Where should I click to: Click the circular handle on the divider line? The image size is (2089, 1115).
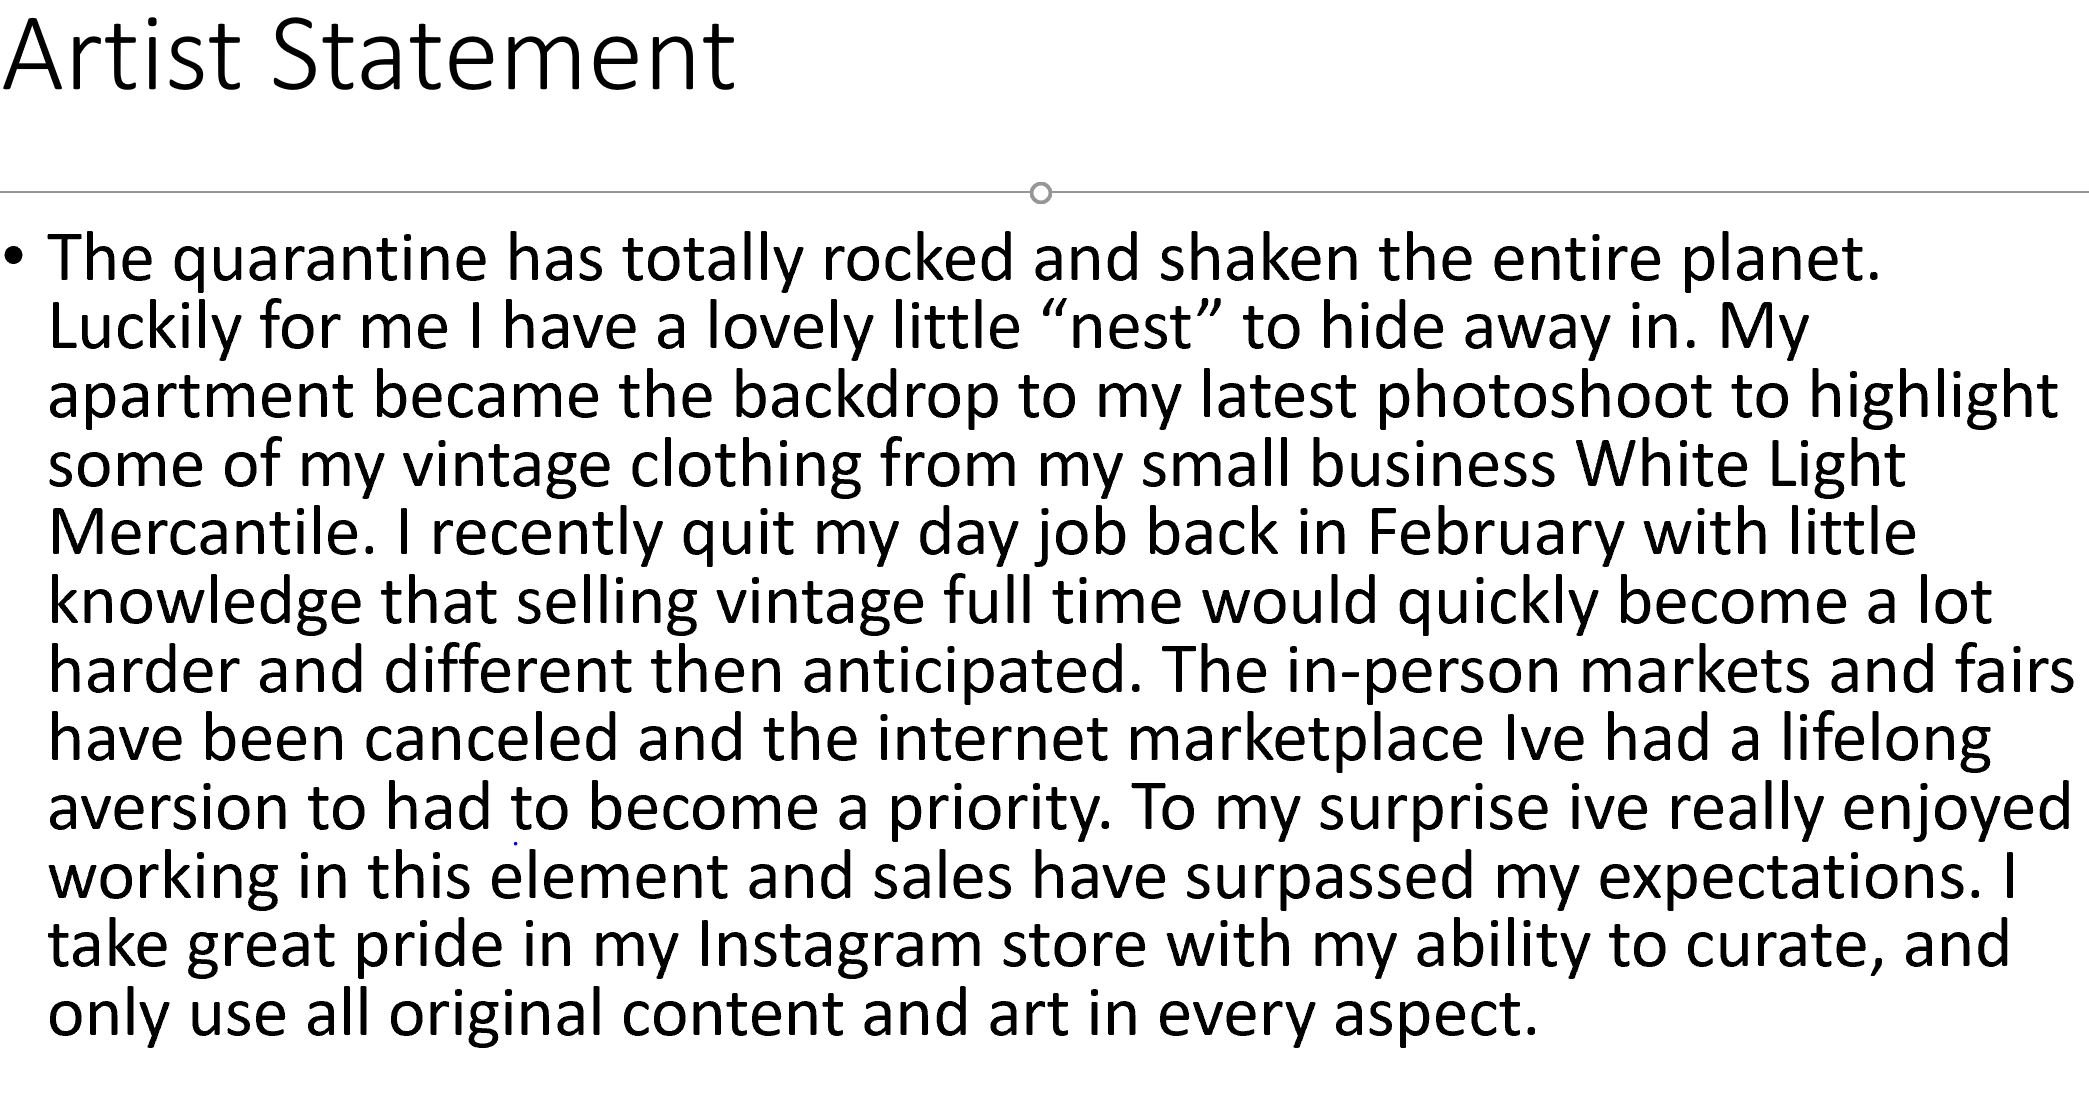[x=1040, y=193]
